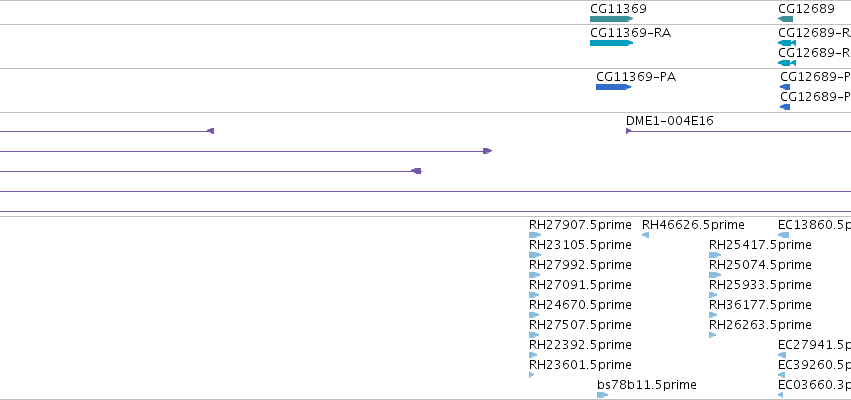Screen dimensions: 851x400
Task: Open the DME1-004E16 label link
Action: 670,120
